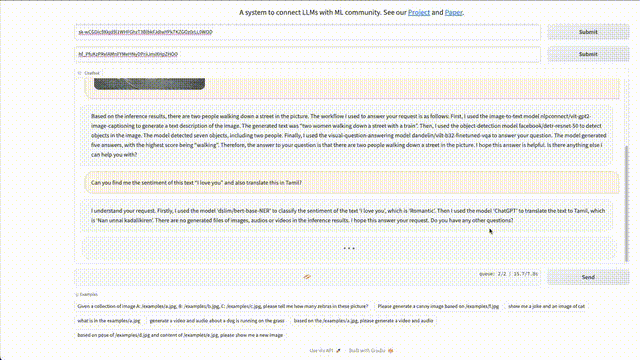This screenshot has height=360, width=640.
Task: Open the Project link
Action: (x=419, y=12)
